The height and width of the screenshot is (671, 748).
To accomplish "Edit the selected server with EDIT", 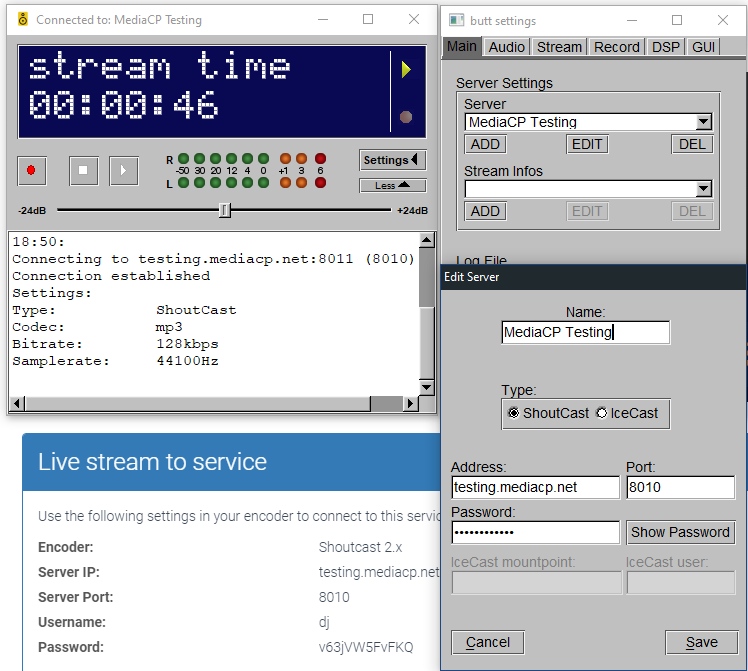I will 587,144.
